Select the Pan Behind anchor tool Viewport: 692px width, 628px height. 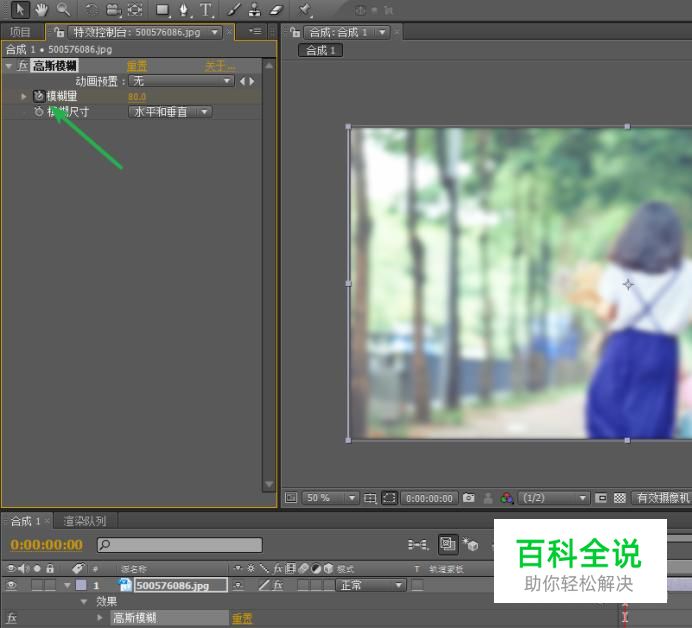(x=135, y=10)
